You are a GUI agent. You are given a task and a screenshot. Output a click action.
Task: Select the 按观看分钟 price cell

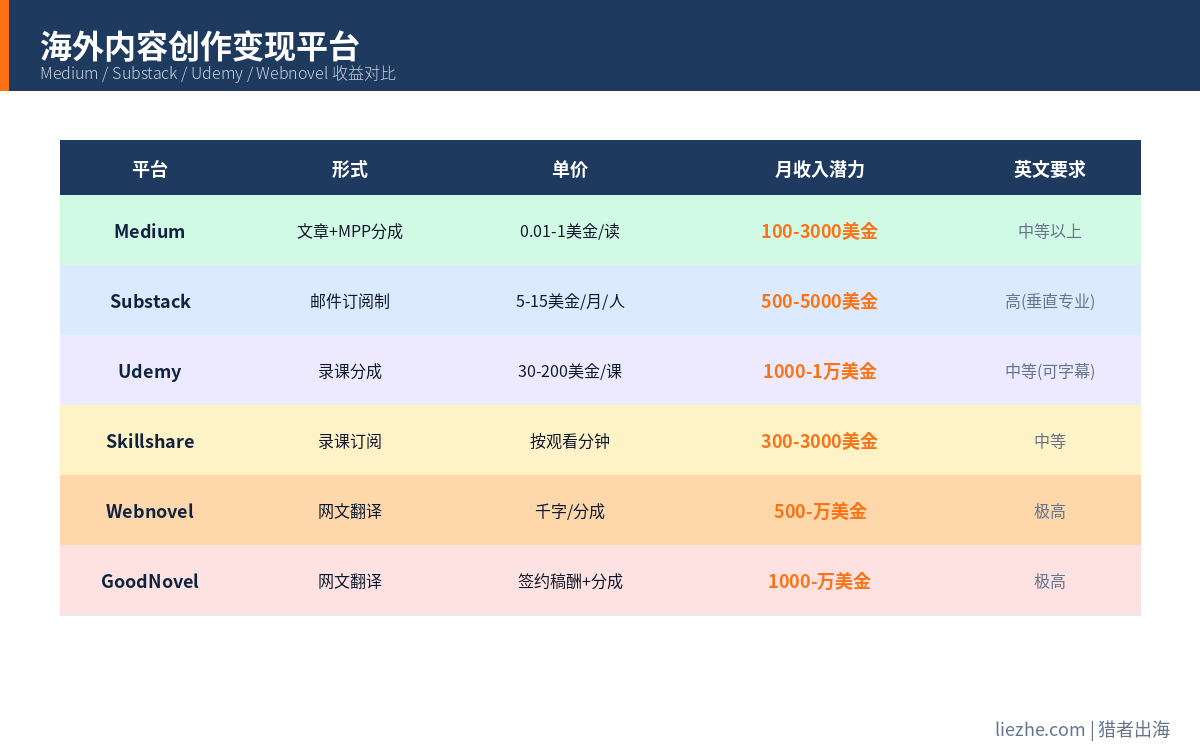[570, 441]
